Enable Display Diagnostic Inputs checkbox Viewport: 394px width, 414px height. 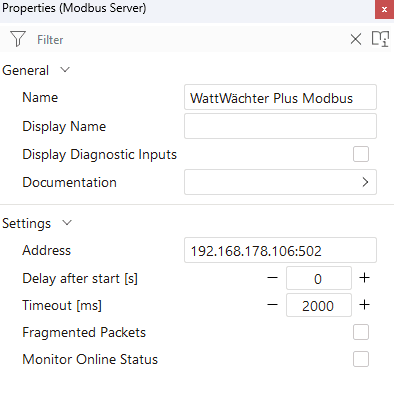361,154
